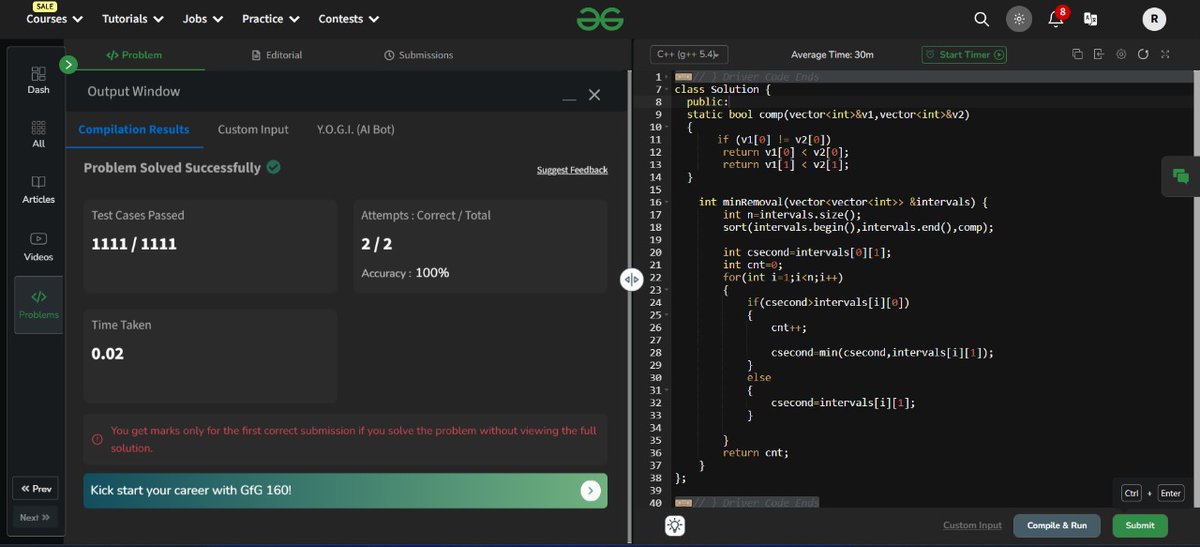Viewport: 1200px width, 547px height.
Task: Go to previous problem with Prev
Action: point(36,488)
